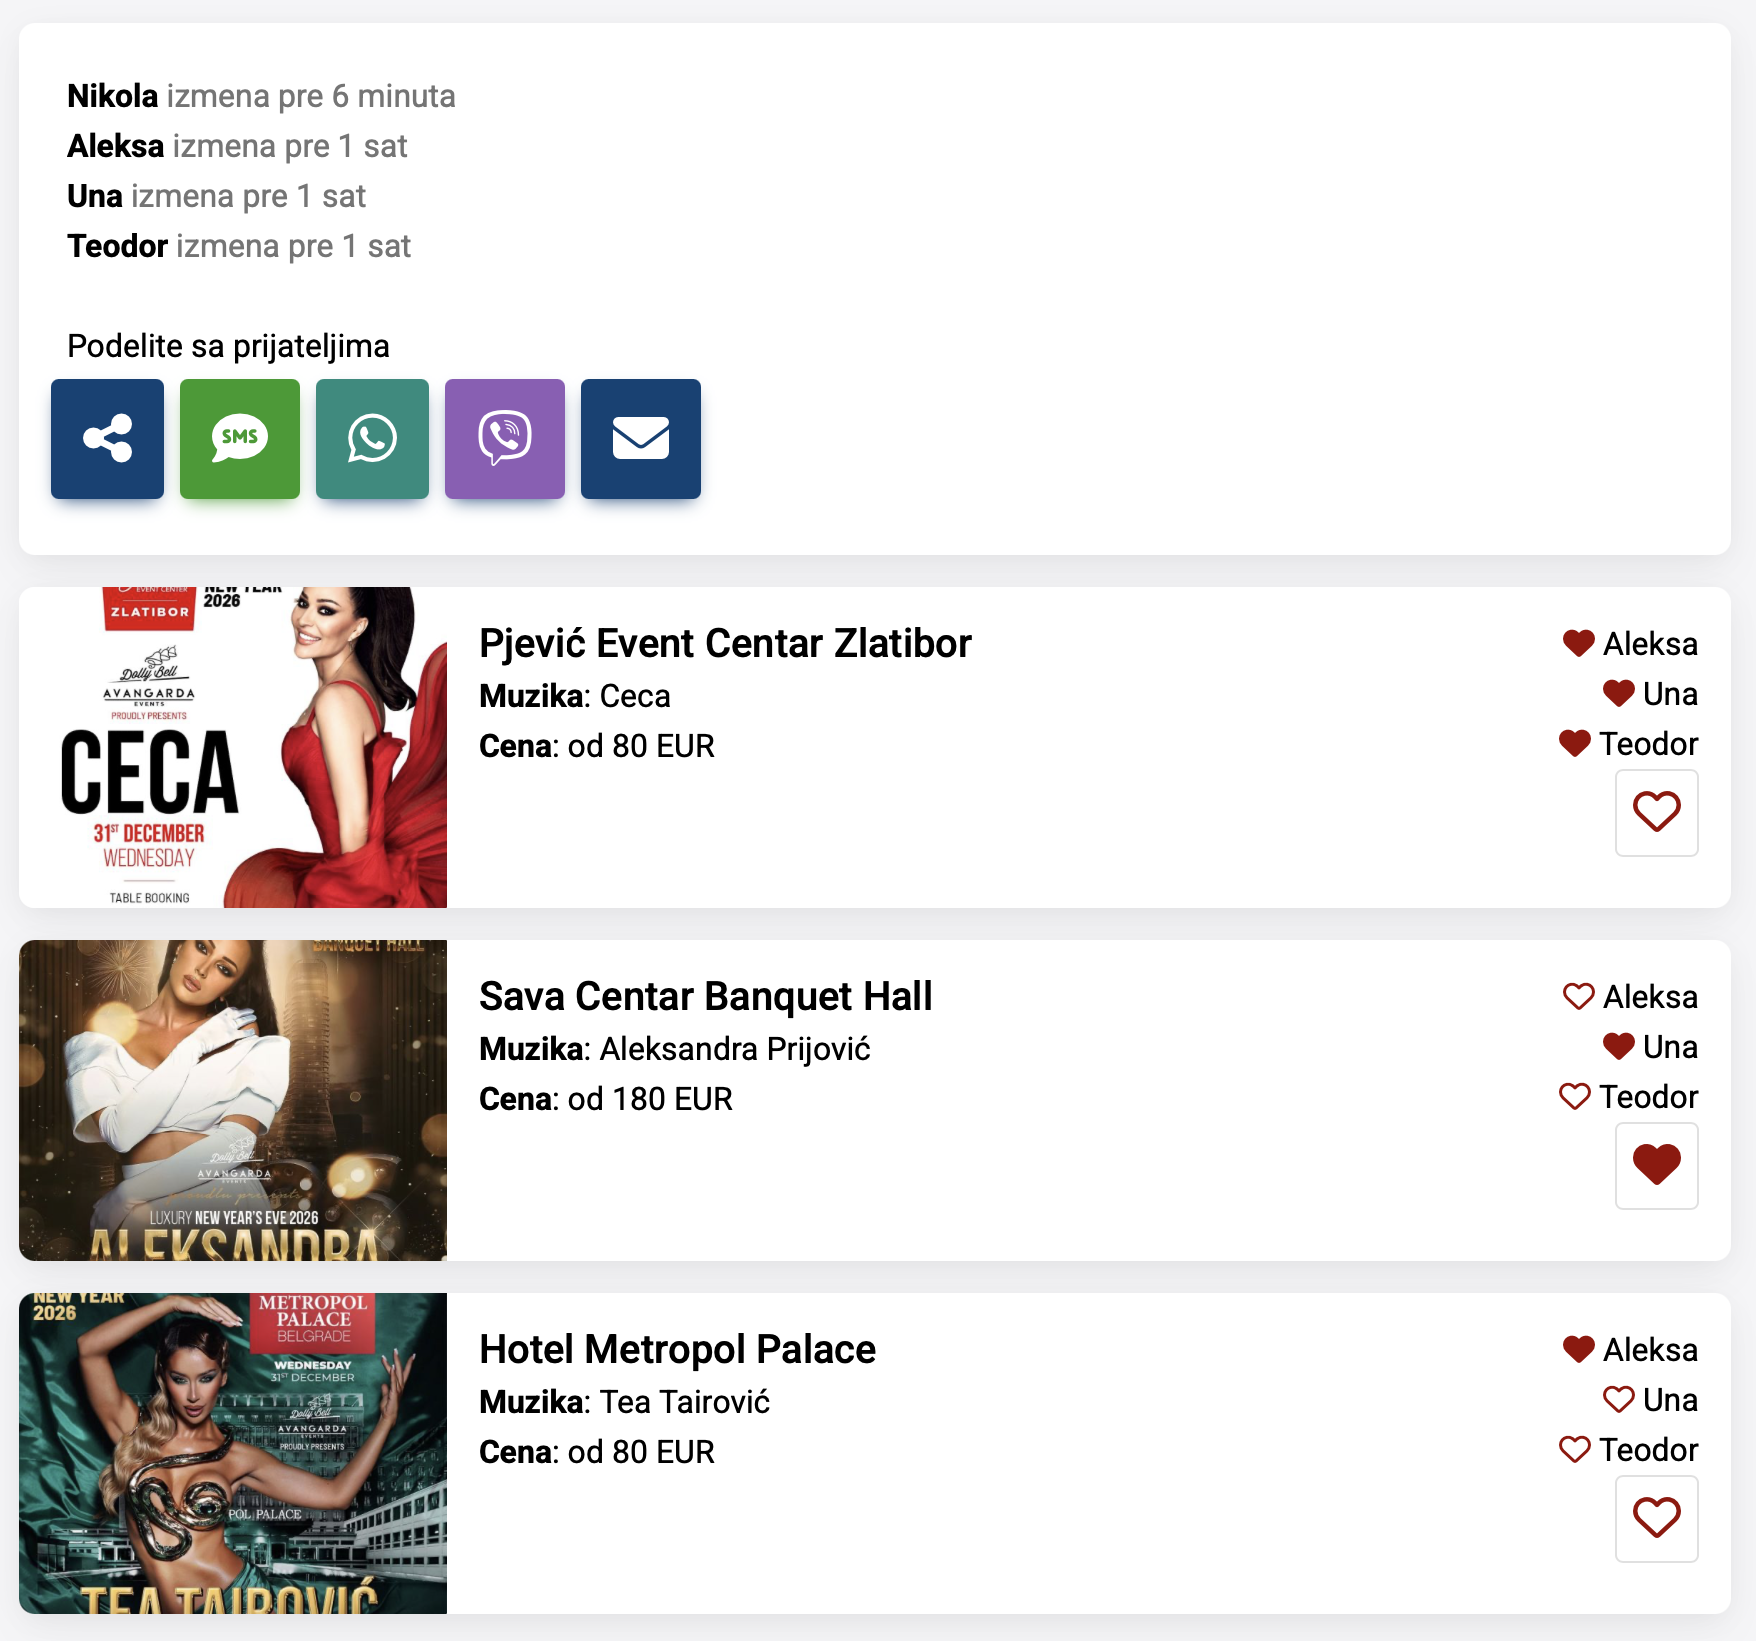Share the list via Viber
1756x1641 pixels.
[x=504, y=438]
